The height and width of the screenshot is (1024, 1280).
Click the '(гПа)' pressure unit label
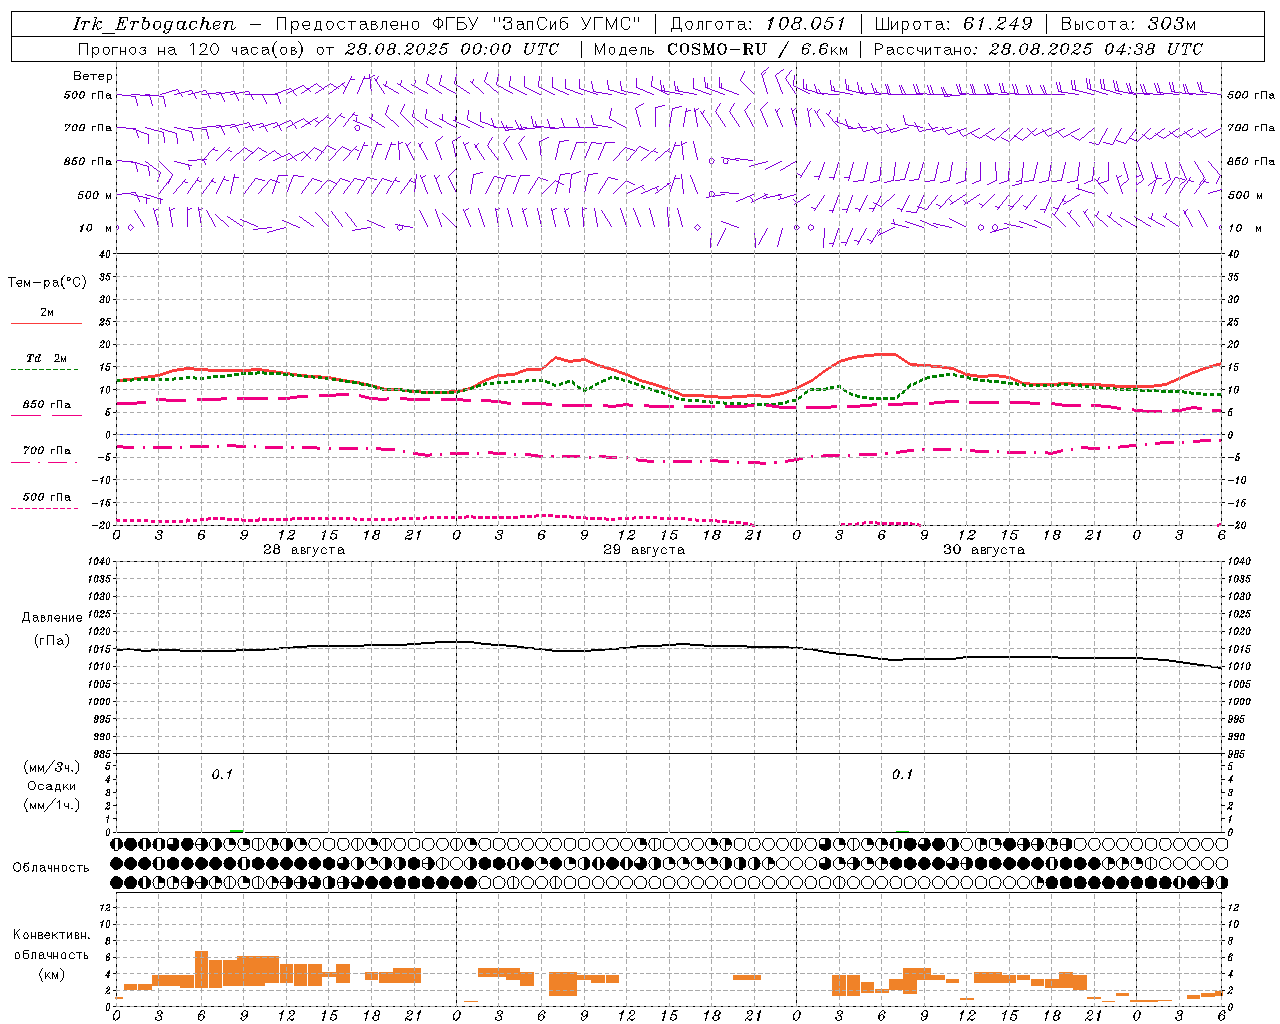(x=52, y=640)
